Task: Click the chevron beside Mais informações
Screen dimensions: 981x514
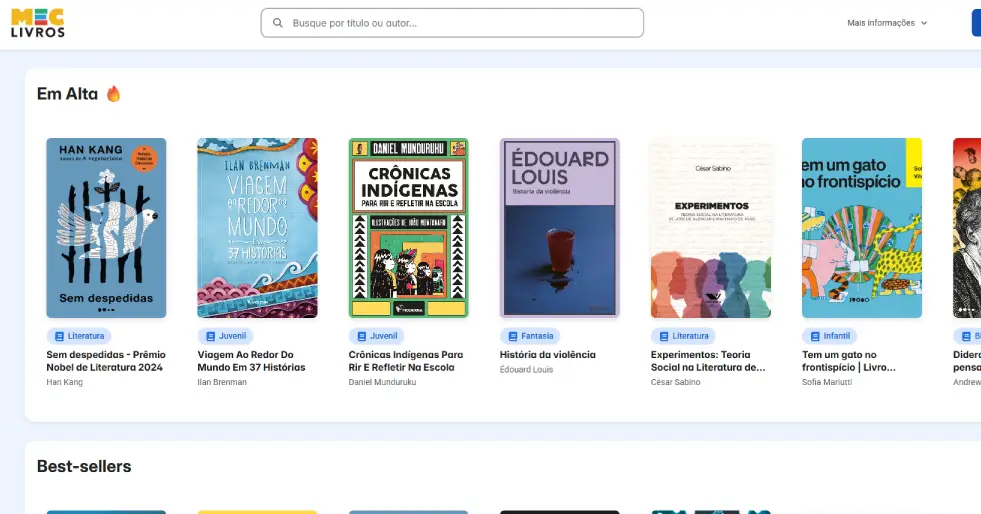Action: [924, 23]
